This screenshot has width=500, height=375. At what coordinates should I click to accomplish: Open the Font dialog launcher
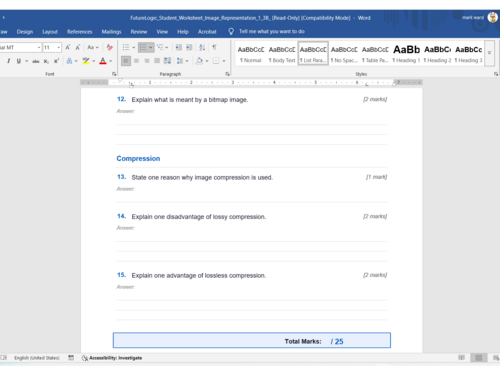tap(114, 74)
